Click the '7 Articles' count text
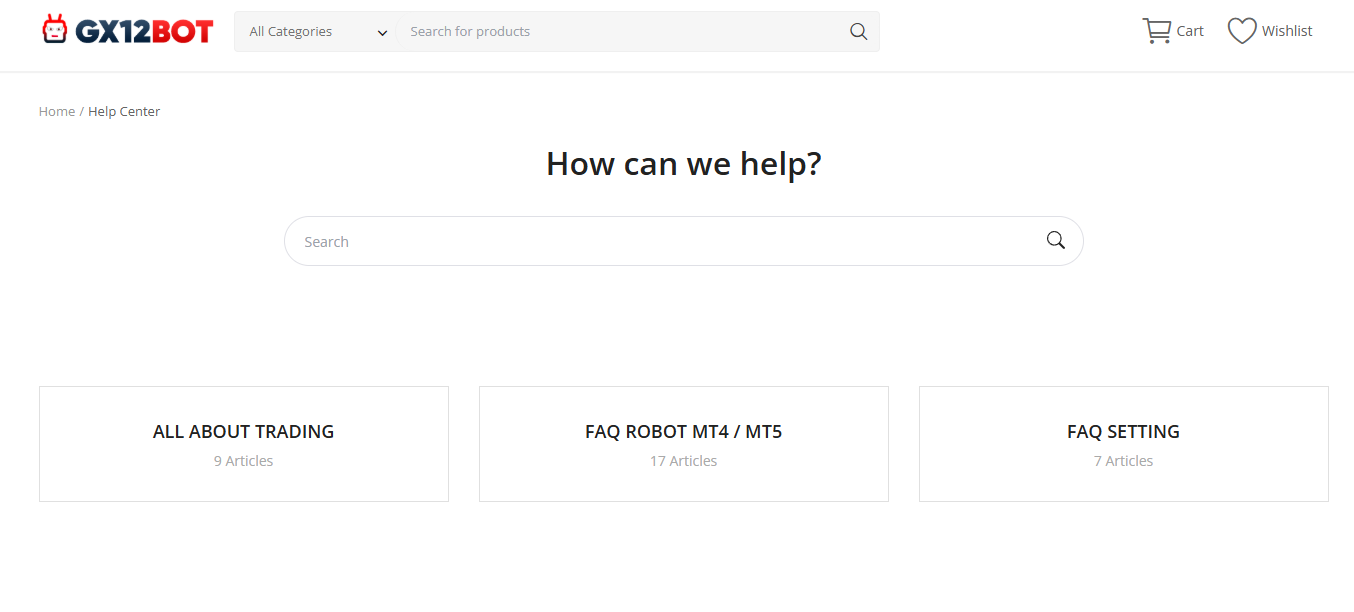The image size is (1354, 612). coord(1123,461)
